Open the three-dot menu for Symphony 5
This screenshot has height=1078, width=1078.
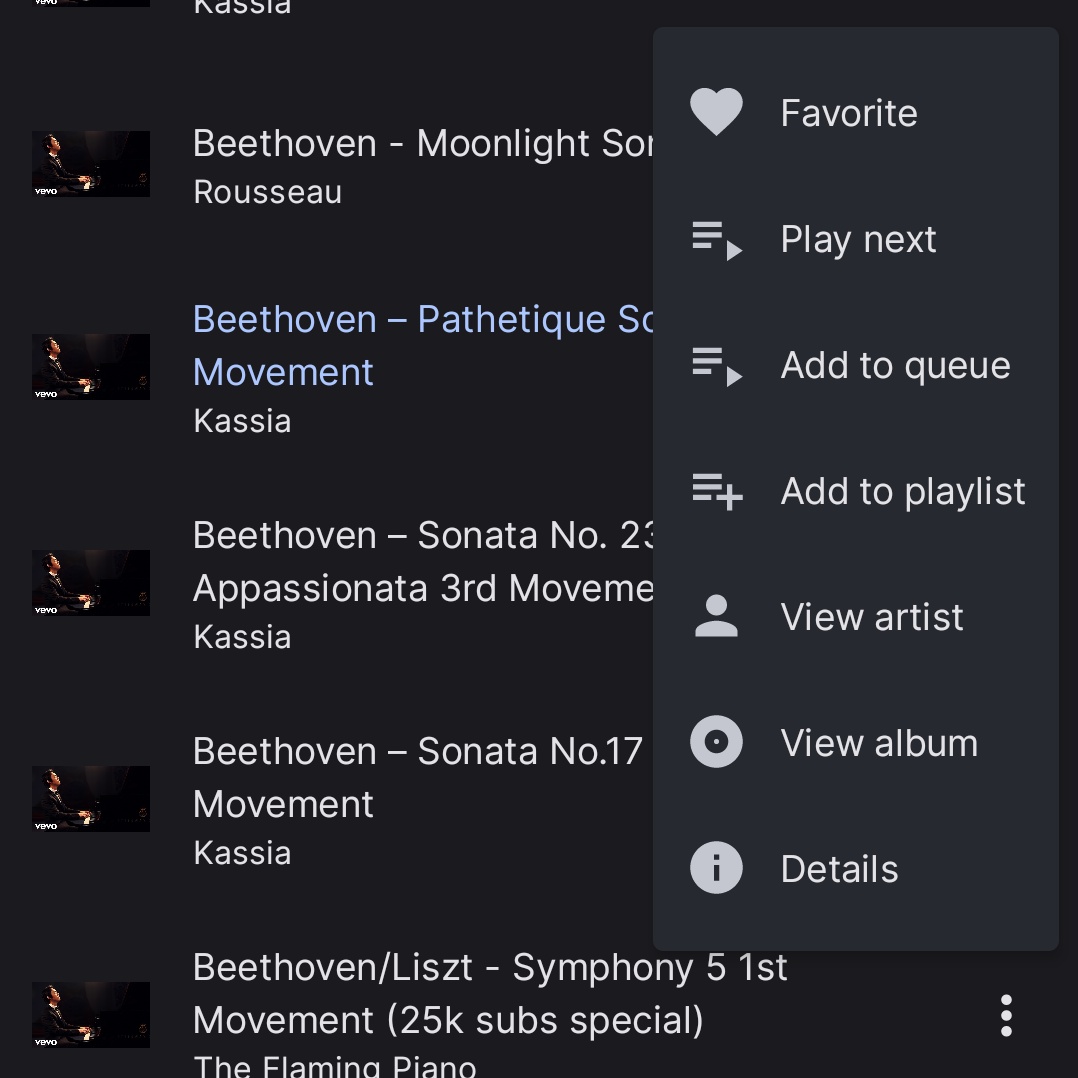click(1006, 1015)
